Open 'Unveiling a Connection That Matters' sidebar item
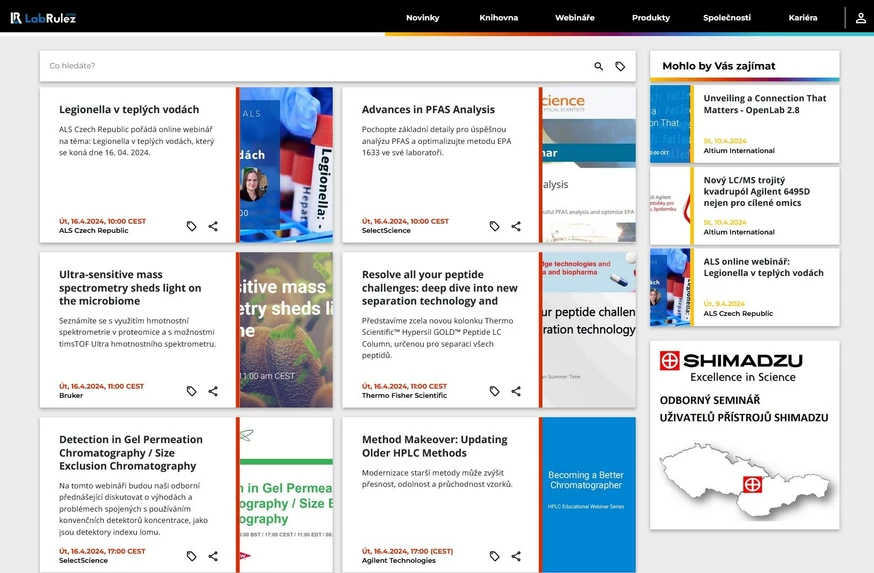Image resolution: width=874 pixels, height=573 pixels. pos(765,104)
